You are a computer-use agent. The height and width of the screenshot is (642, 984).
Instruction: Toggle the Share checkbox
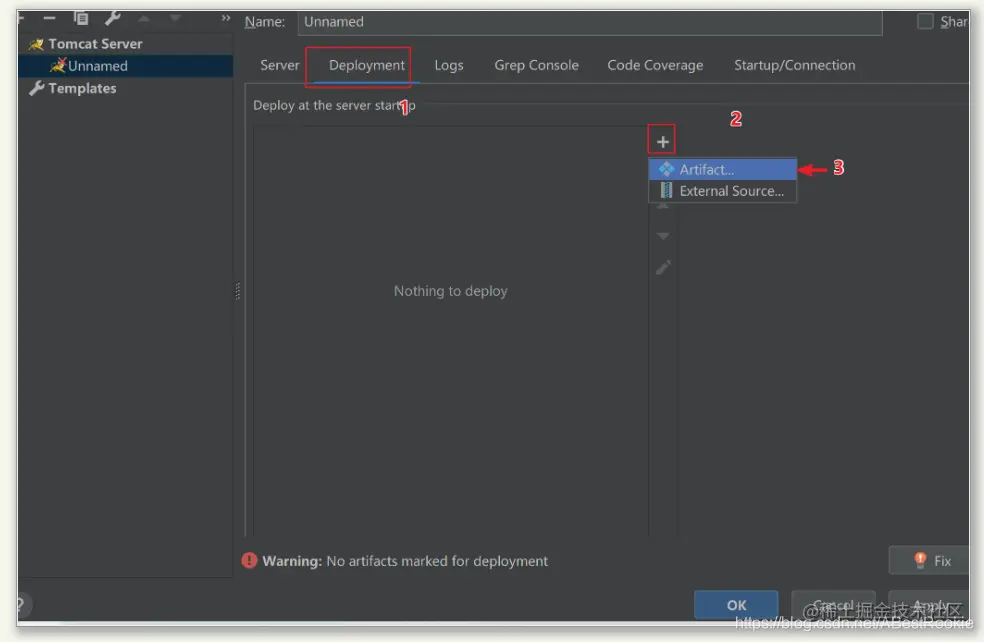click(x=925, y=21)
